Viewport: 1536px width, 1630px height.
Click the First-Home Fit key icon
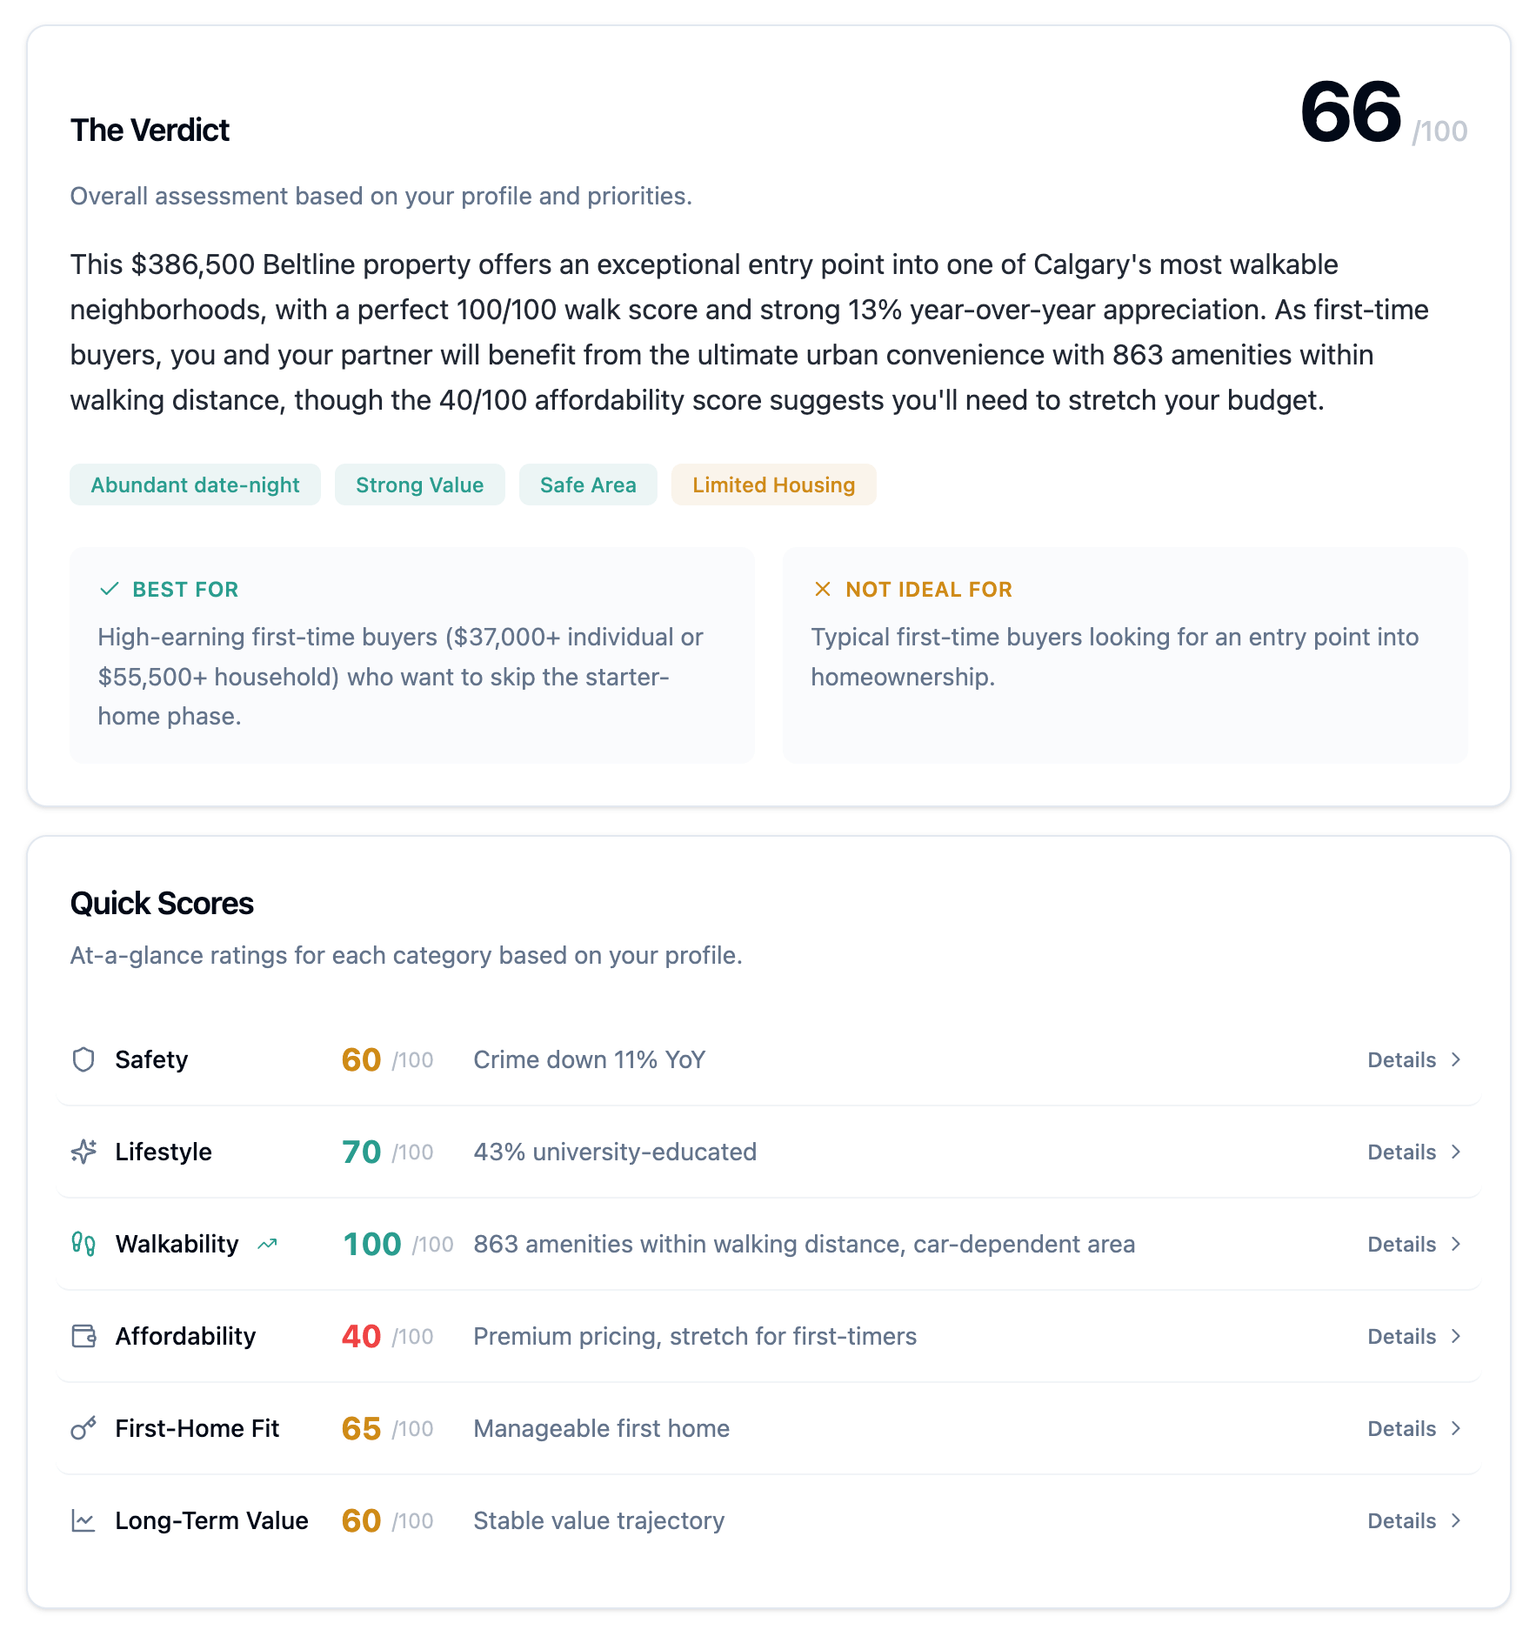click(84, 1428)
